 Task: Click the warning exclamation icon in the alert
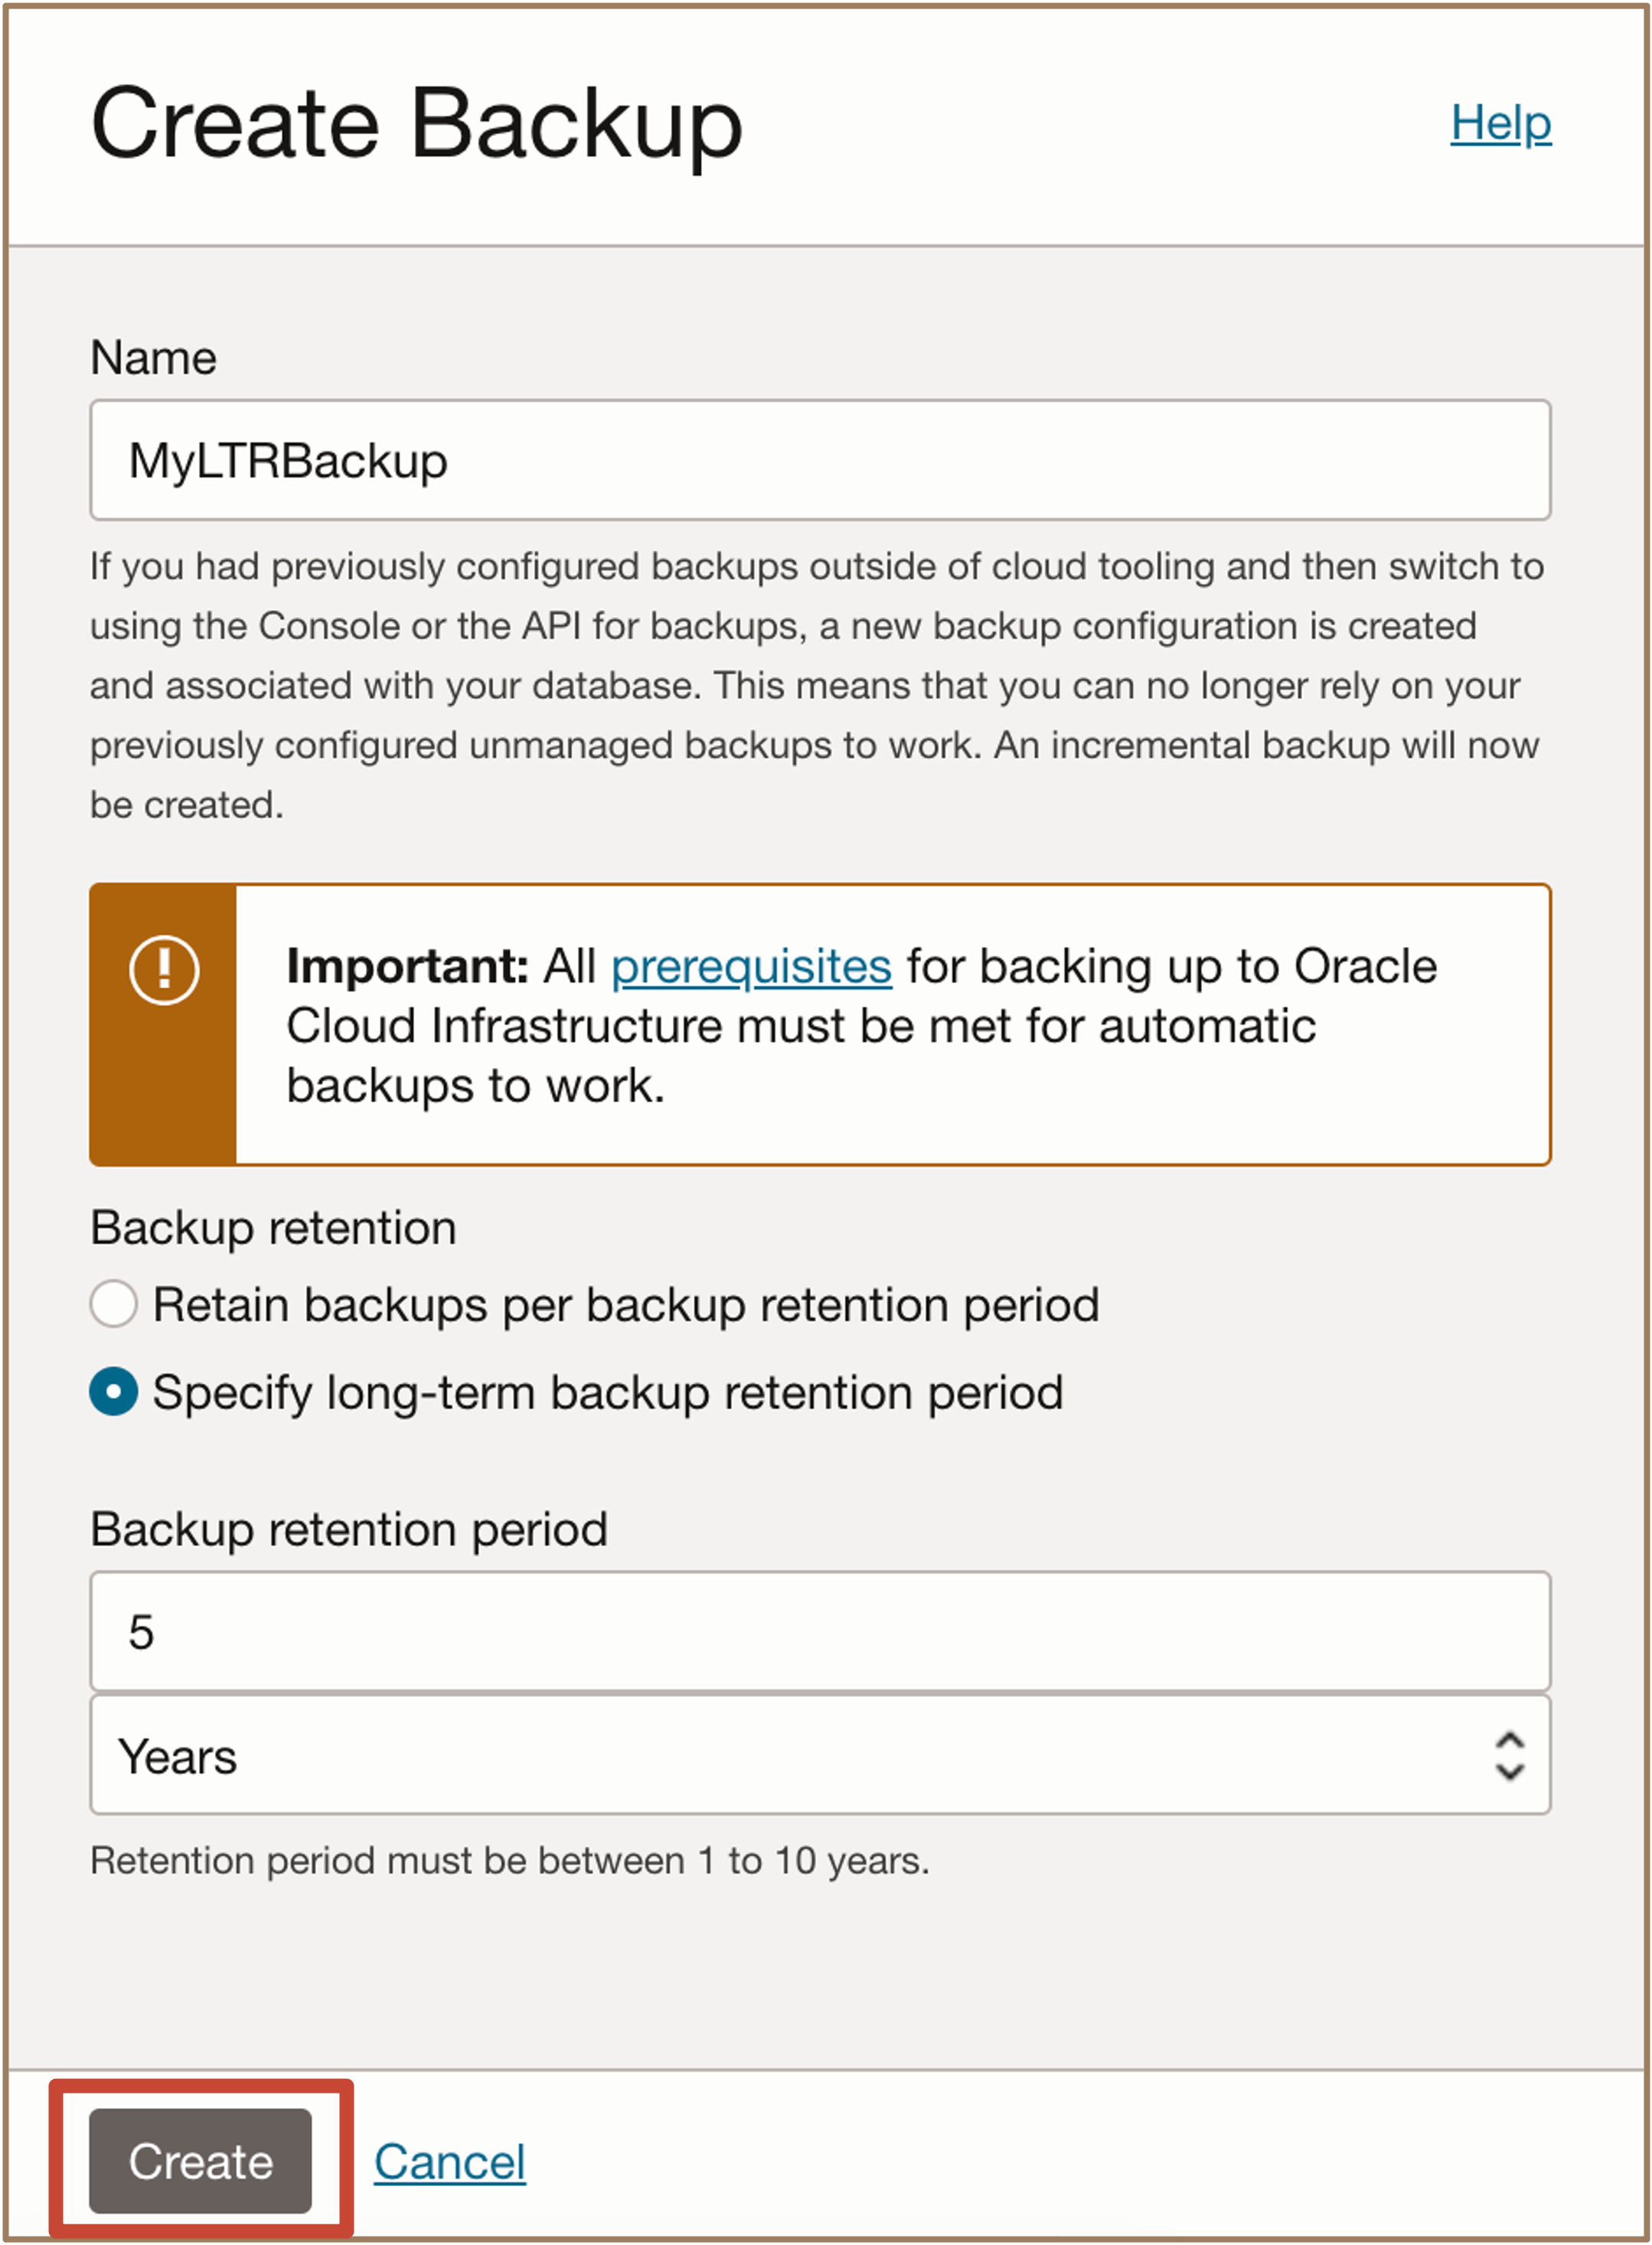coord(164,969)
